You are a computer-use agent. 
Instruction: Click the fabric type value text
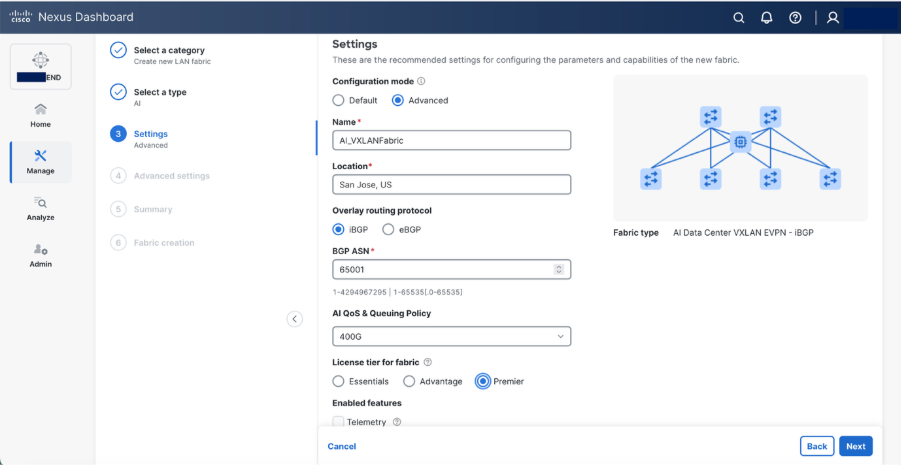(744, 233)
